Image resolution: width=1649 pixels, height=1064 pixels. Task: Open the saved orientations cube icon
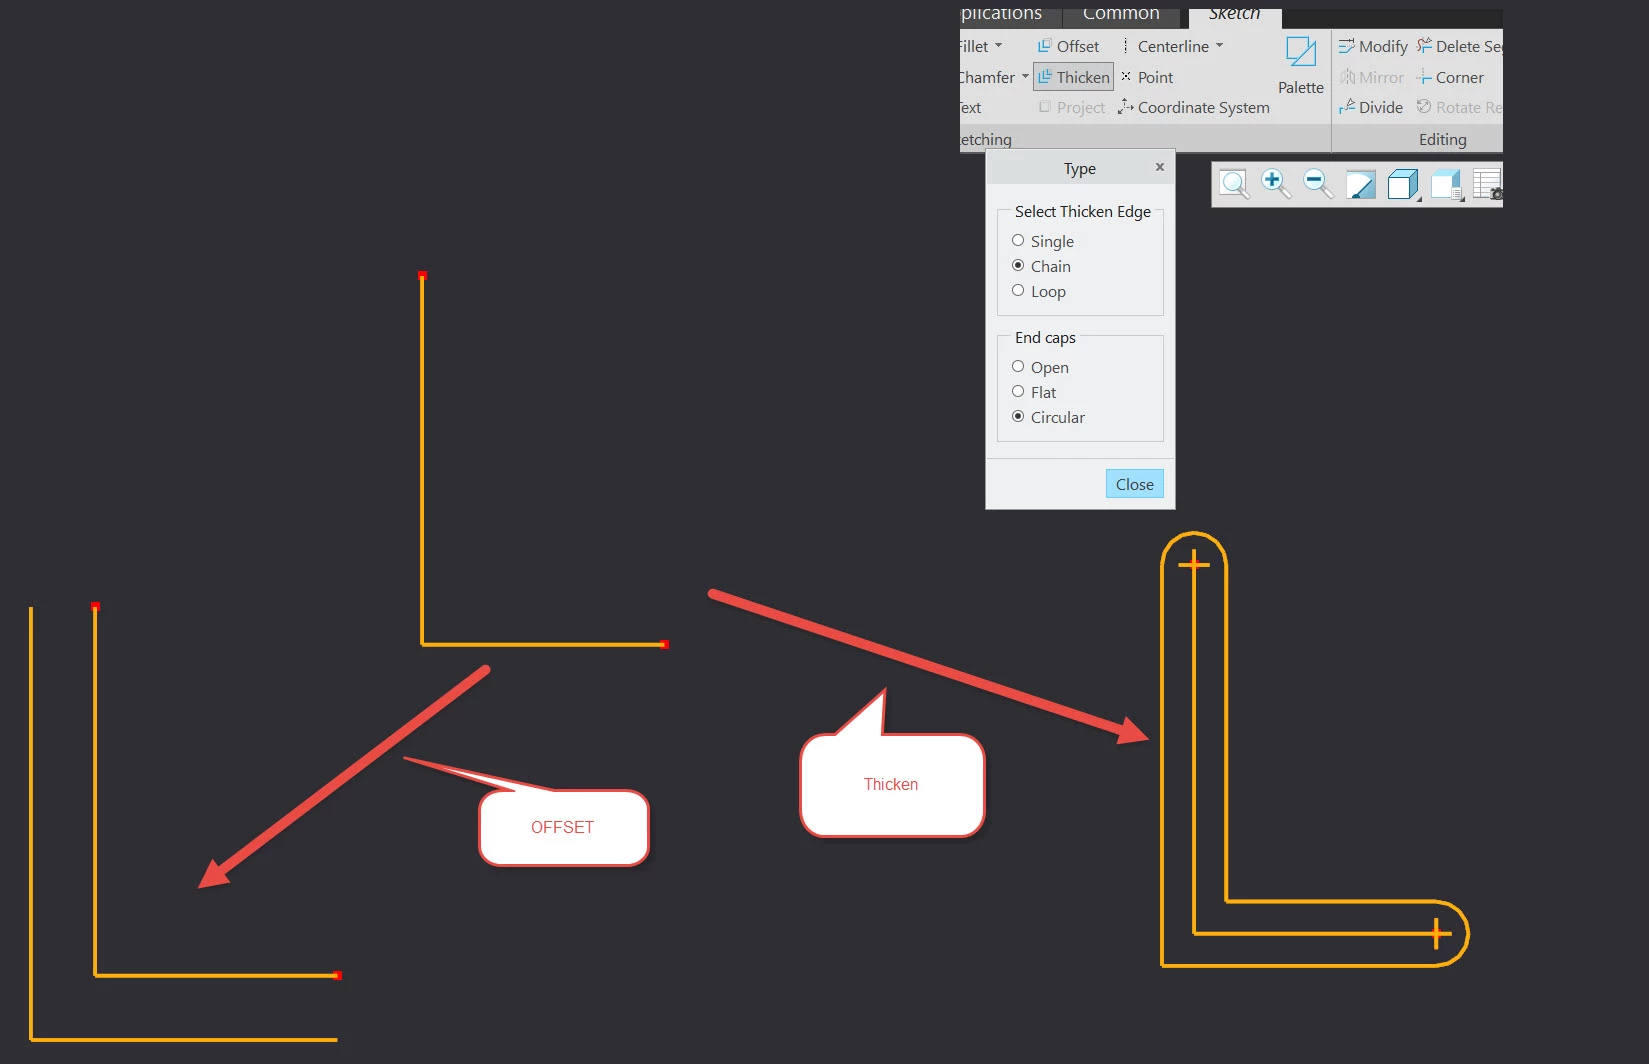pos(1446,184)
